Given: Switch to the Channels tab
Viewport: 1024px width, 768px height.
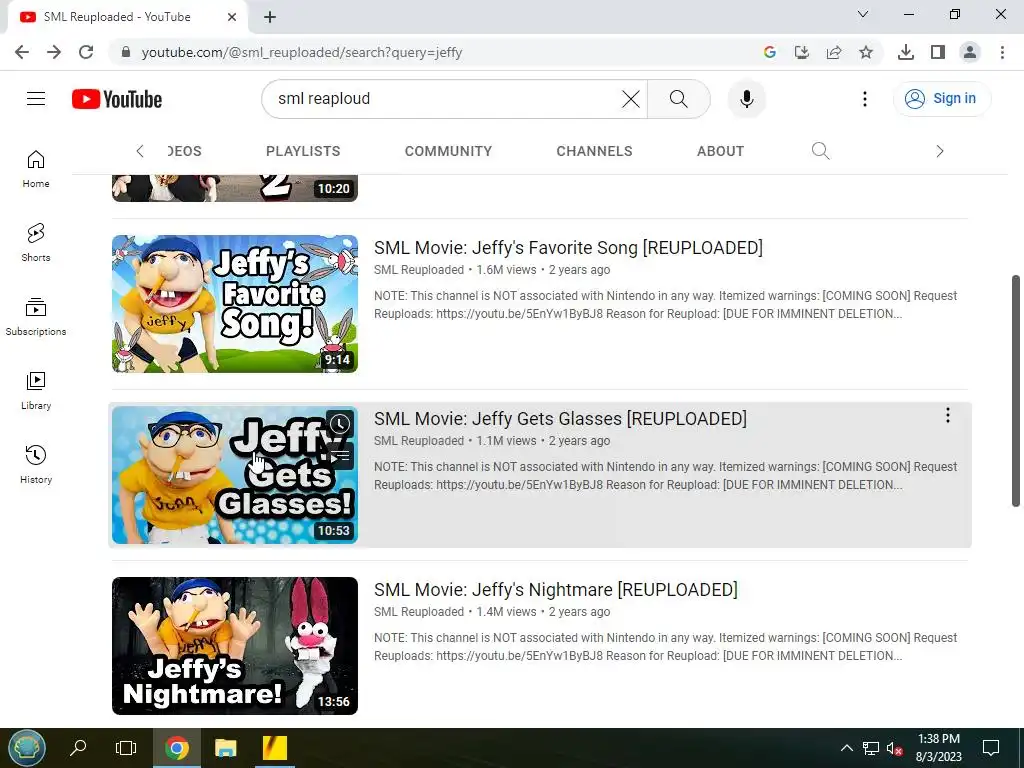Looking at the screenshot, I should pyautogui.click(x=594, y=151).
